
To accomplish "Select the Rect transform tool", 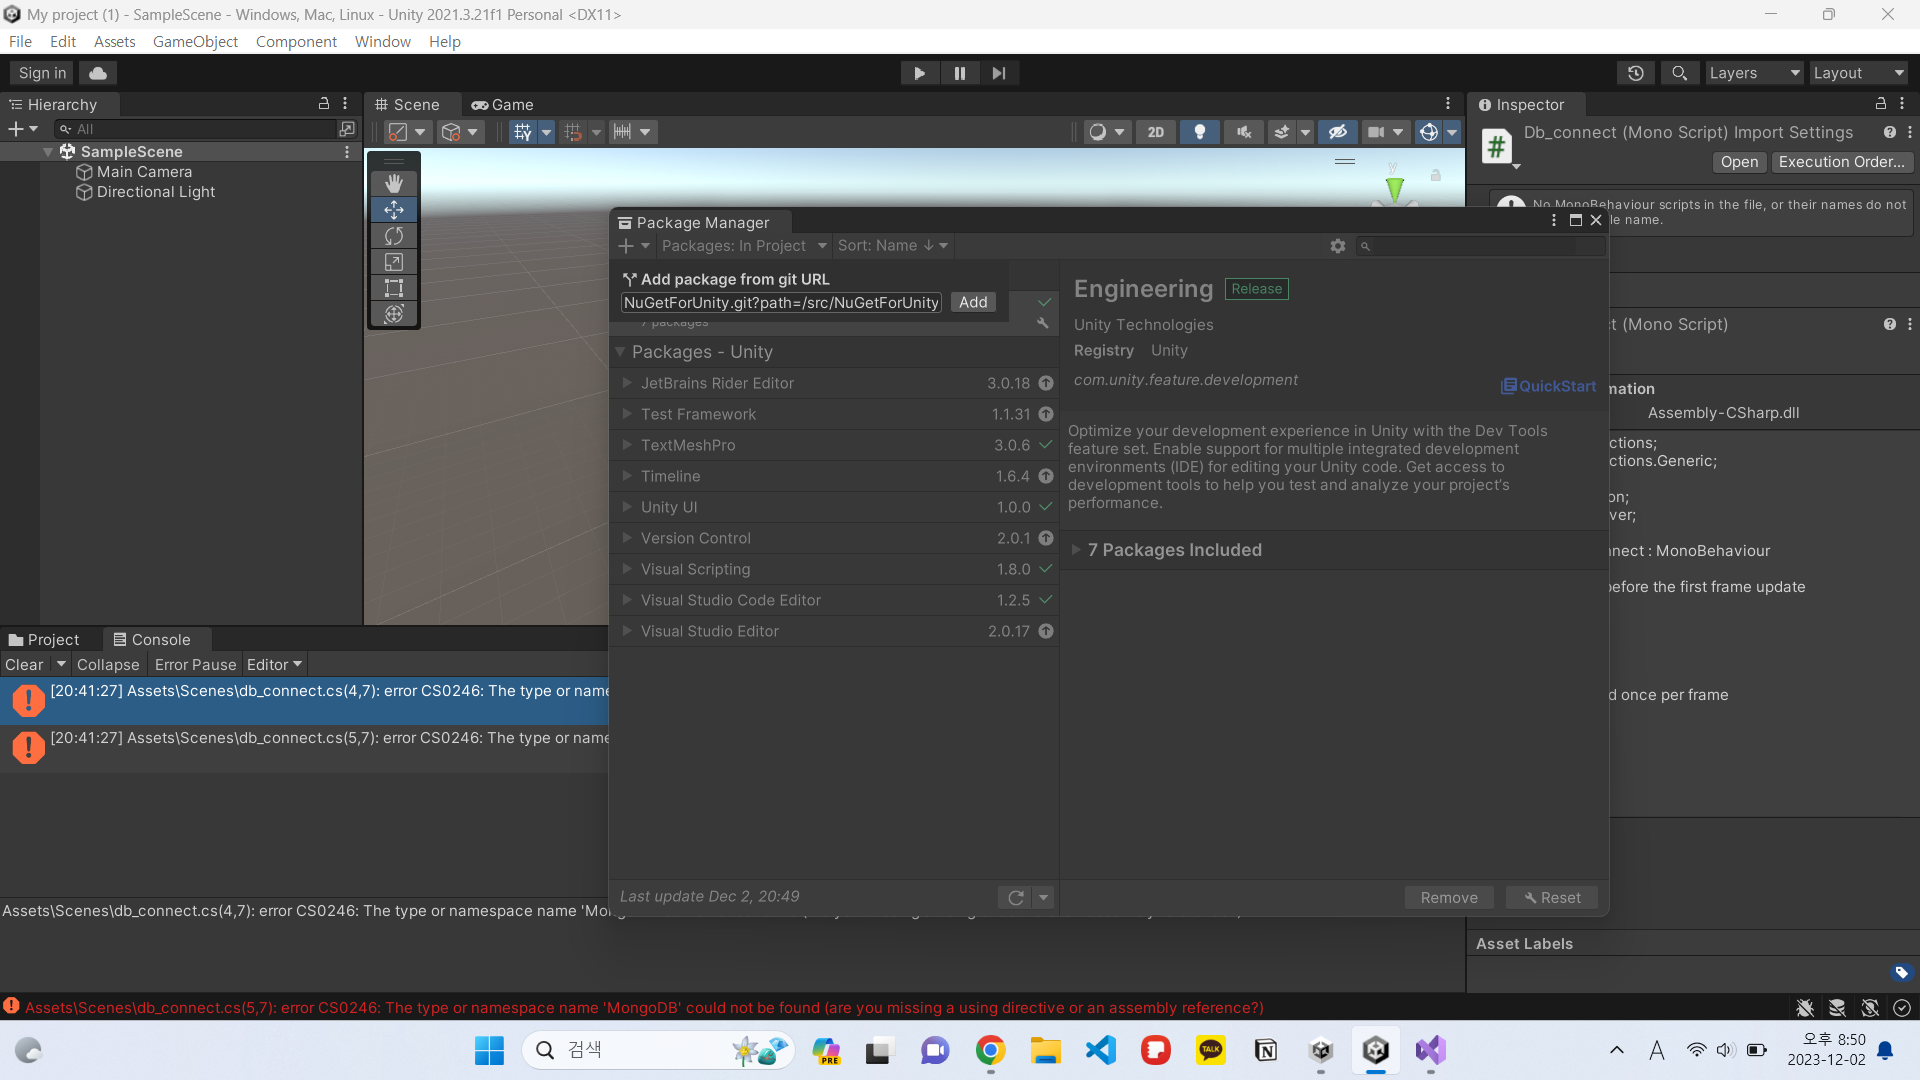I will point(394,288).
